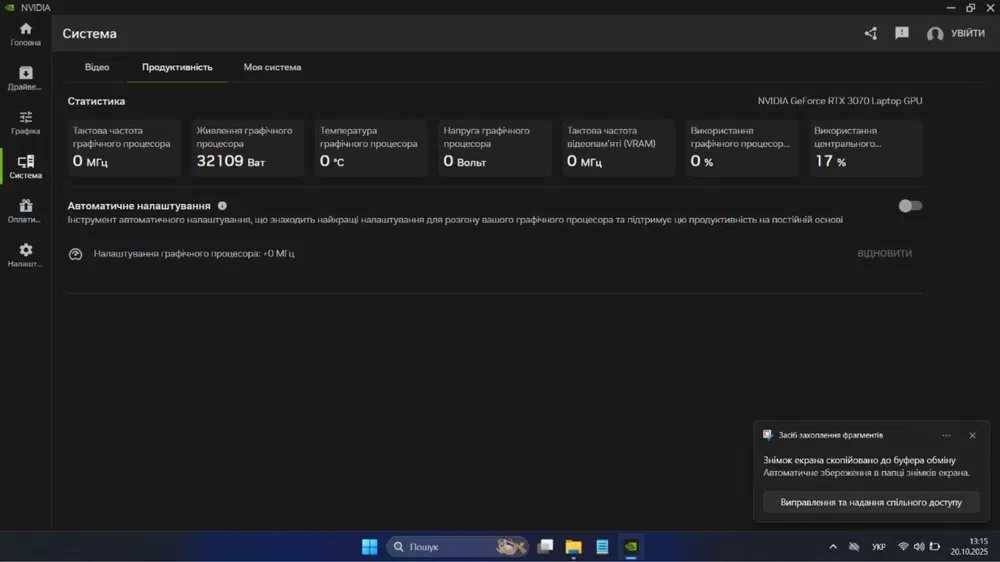Click the NVIDIA app taskbar icon
The width and height of the screenshot is (1000, 562).
coord(631,547)
